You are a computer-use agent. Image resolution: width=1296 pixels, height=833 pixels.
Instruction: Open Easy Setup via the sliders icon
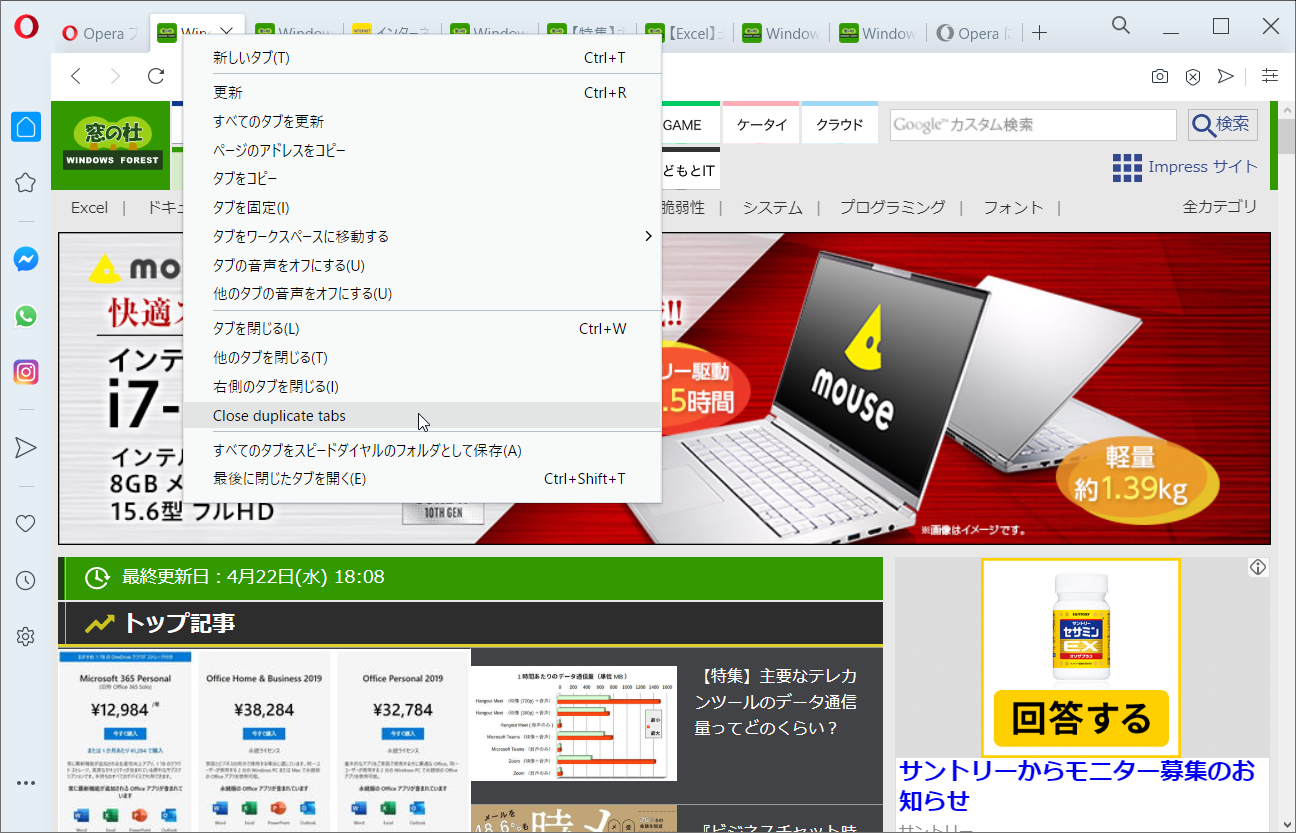point(1269,76)
